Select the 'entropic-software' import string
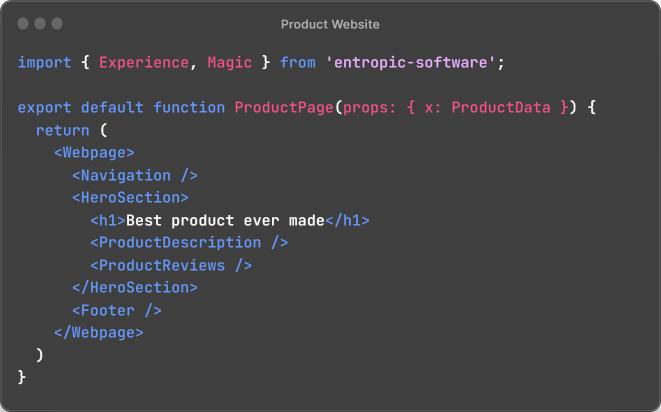 [412, 63]
